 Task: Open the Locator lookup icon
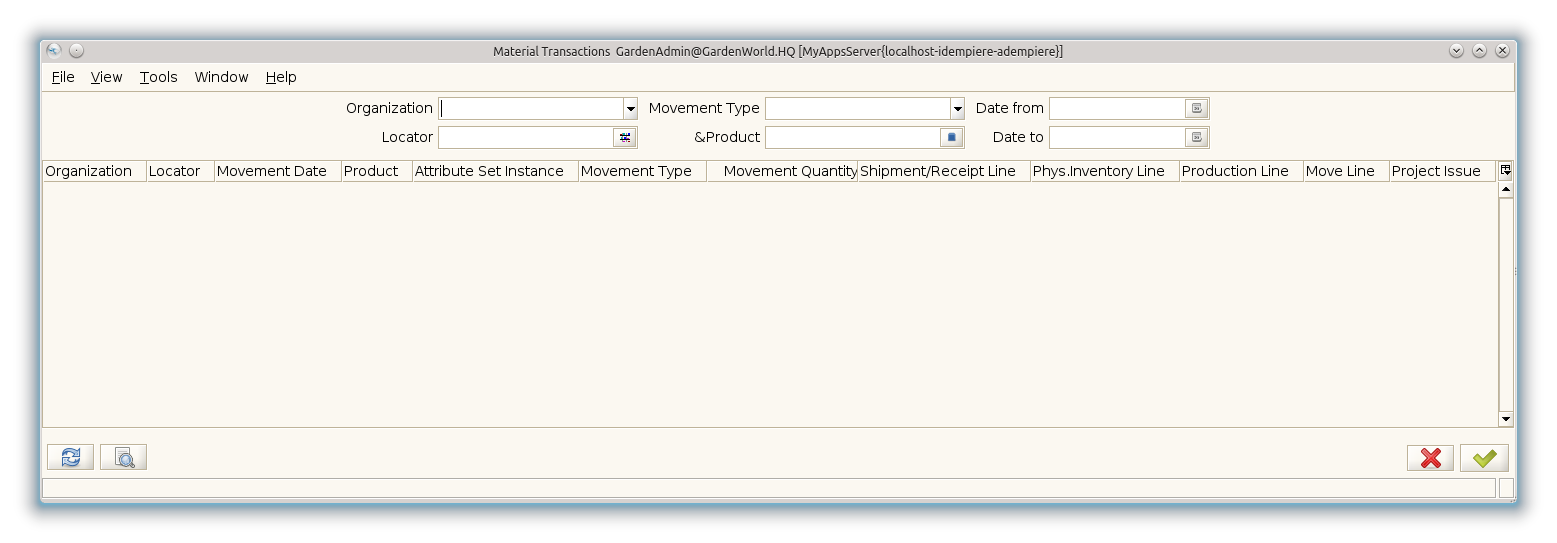click(x=625, y=137)
